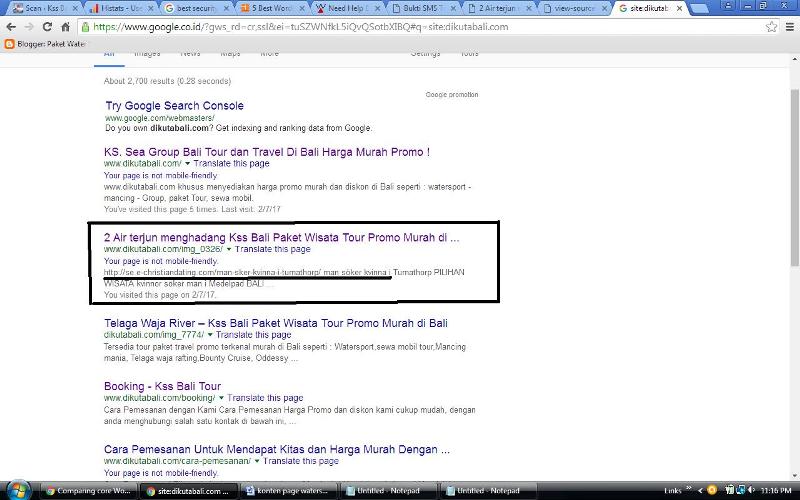Open KS. Sea Group Bali Tour result
800x500 pixels.
[x=267, y=152]
